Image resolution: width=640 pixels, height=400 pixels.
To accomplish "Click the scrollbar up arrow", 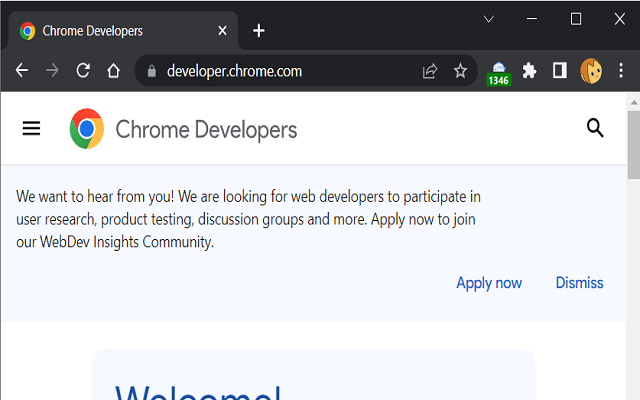I will (x=634, y=102).
